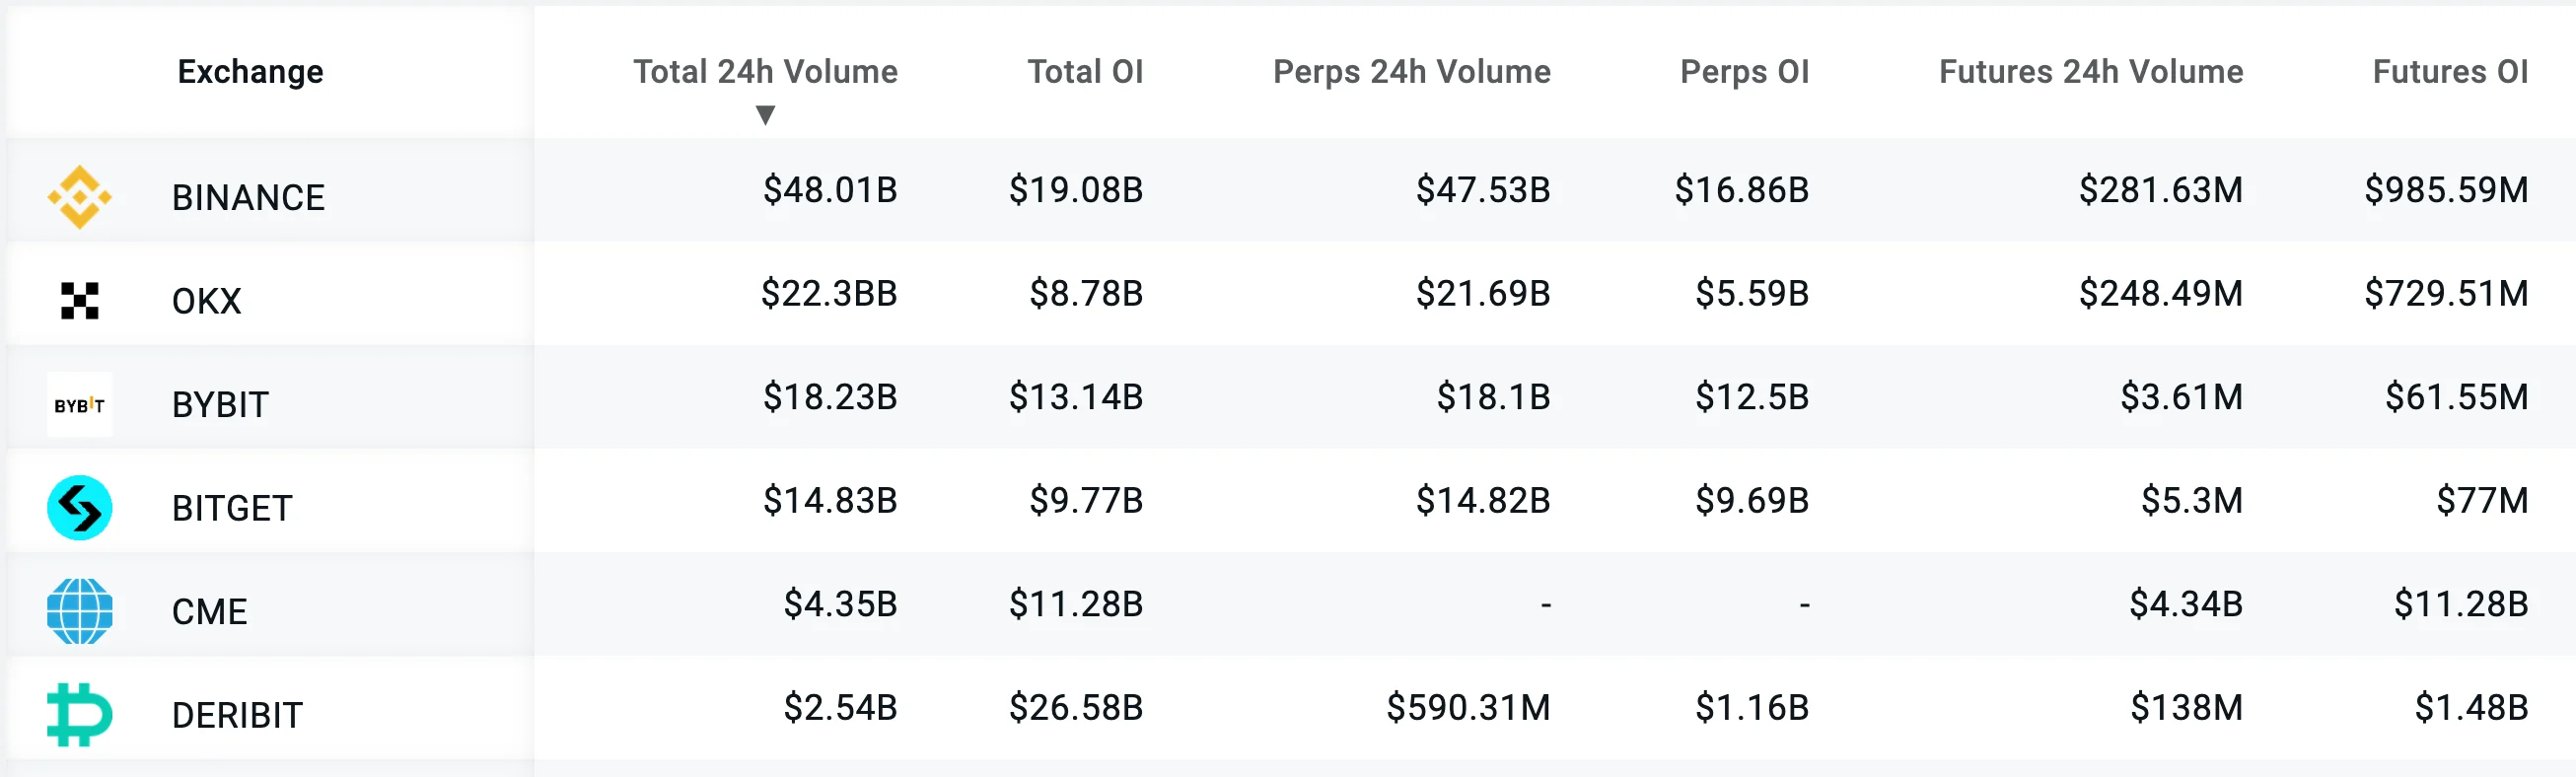Click the Binance logo icon
2576x777 pixels.
(79, 197)
